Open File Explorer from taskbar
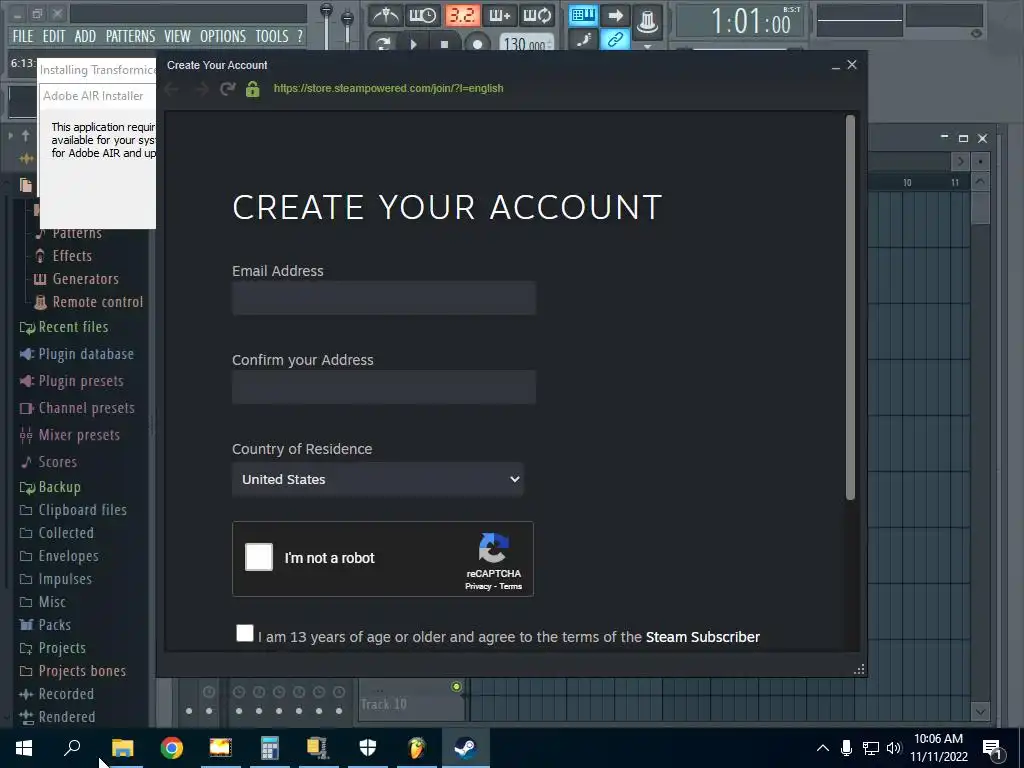 (122, 748)
